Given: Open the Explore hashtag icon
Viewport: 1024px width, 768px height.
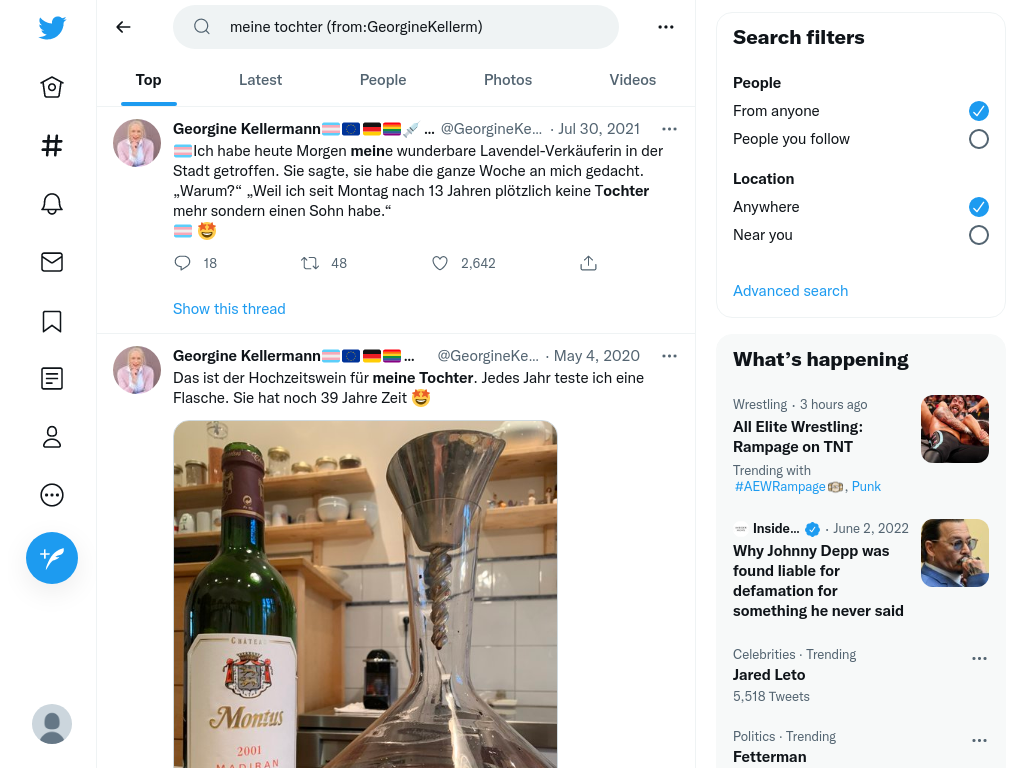Looking at the screenshot, I should pyautogui.click(x=52, y=146).
